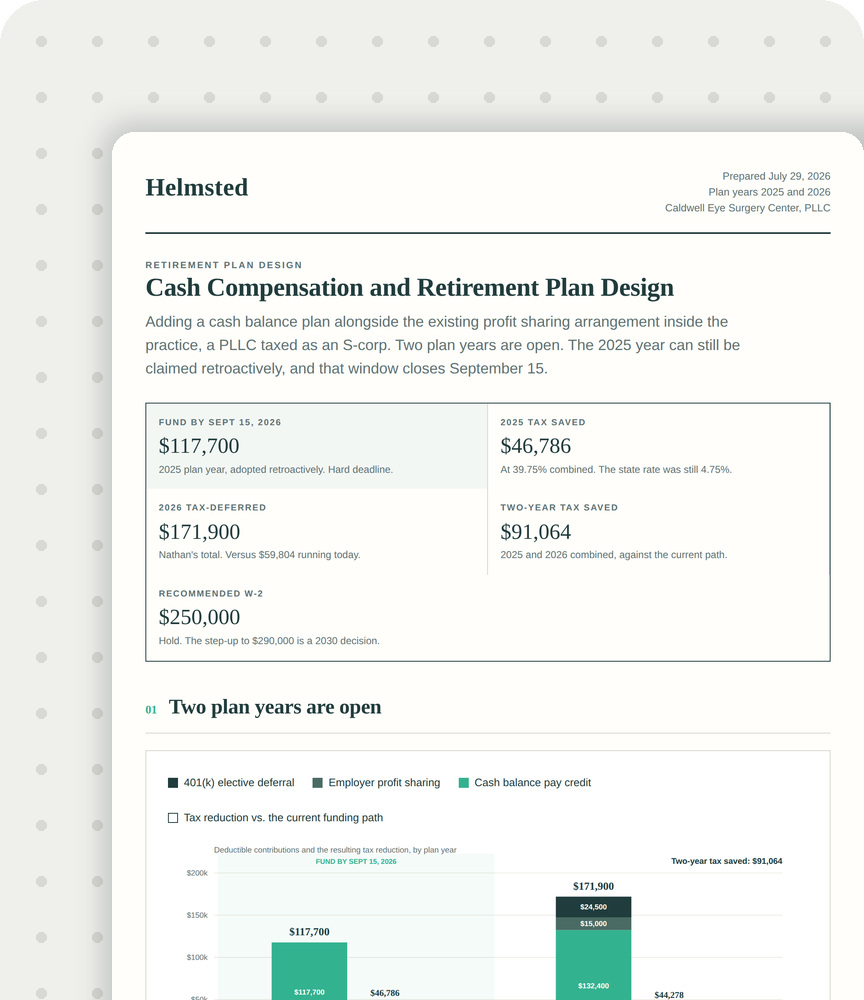Select the Recommended W-2 $250,000 card
Image resolution: width=864 pixels, height=1000 pixels.
317,617
